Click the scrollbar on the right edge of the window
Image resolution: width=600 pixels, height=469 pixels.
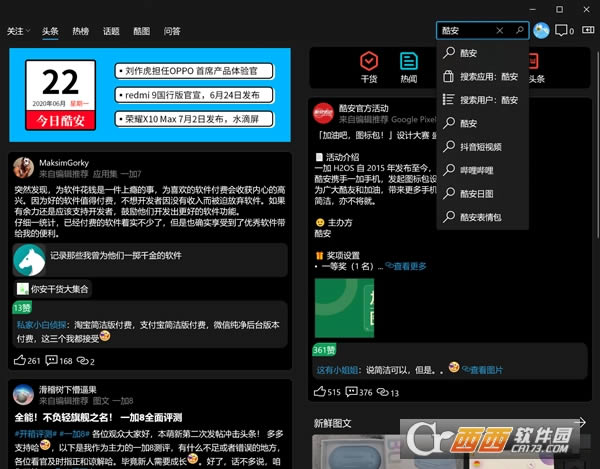coord(597,143)
